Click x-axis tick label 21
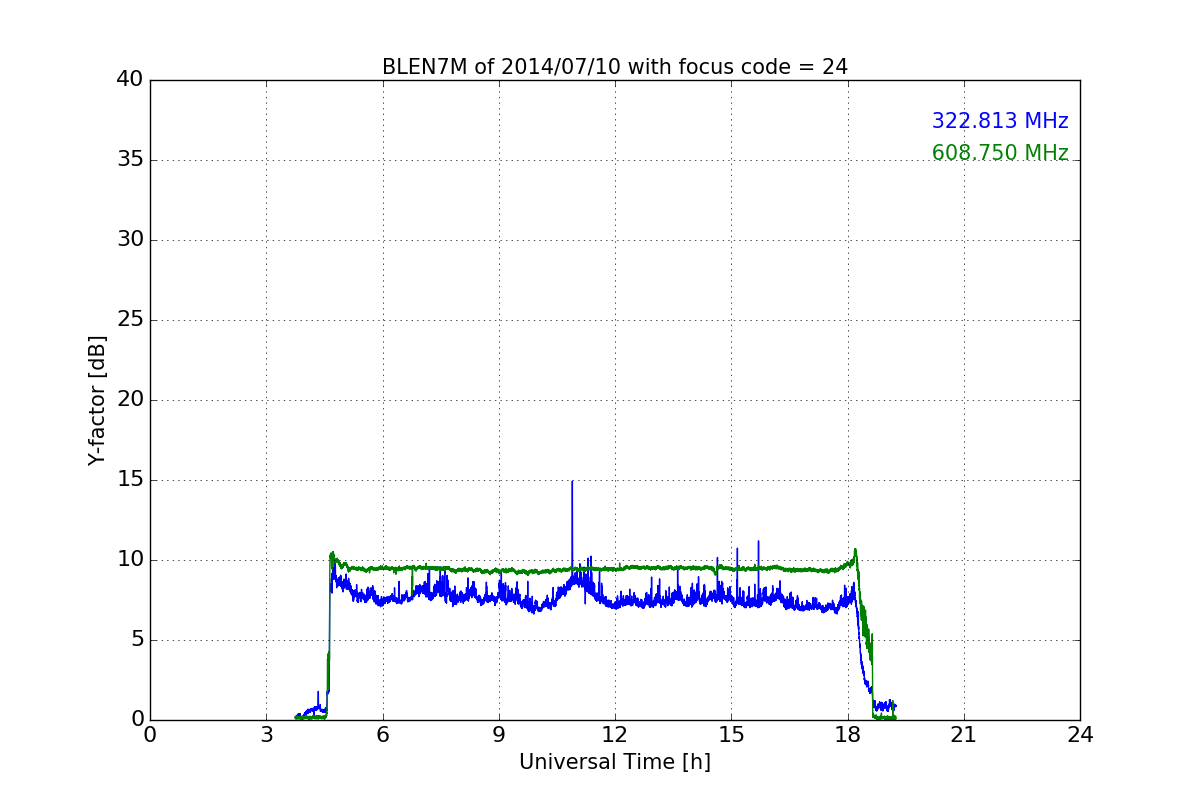Image resolution: width=1200 pixels, height=800 pixels. pyautogui.click(x=964, y=734)
